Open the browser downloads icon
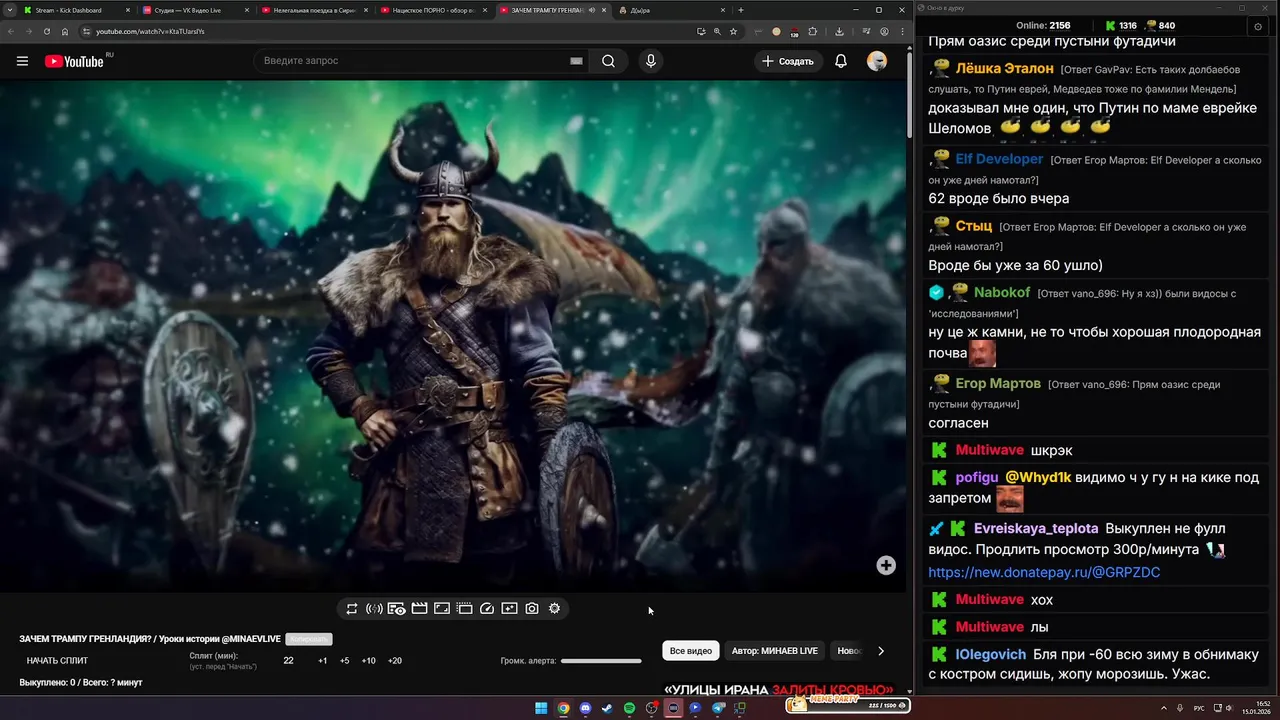1280x720 pixels. [839, 31]
